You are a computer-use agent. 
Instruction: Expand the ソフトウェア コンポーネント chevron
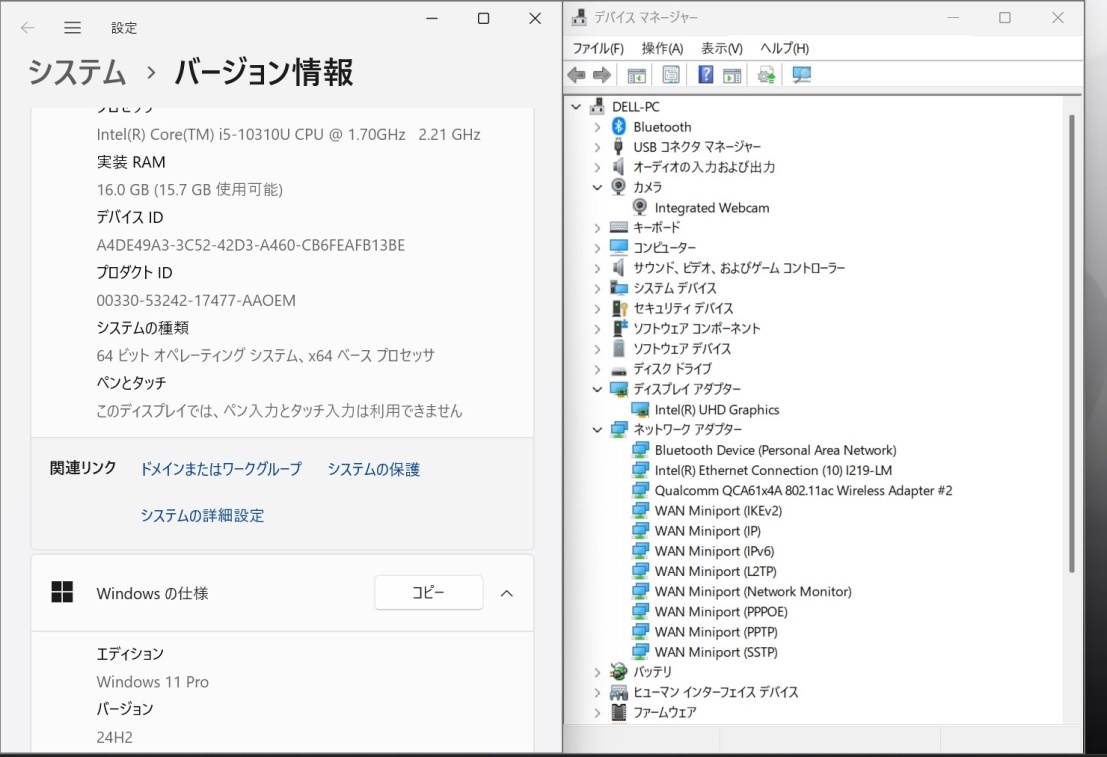(x=597, y=328)
